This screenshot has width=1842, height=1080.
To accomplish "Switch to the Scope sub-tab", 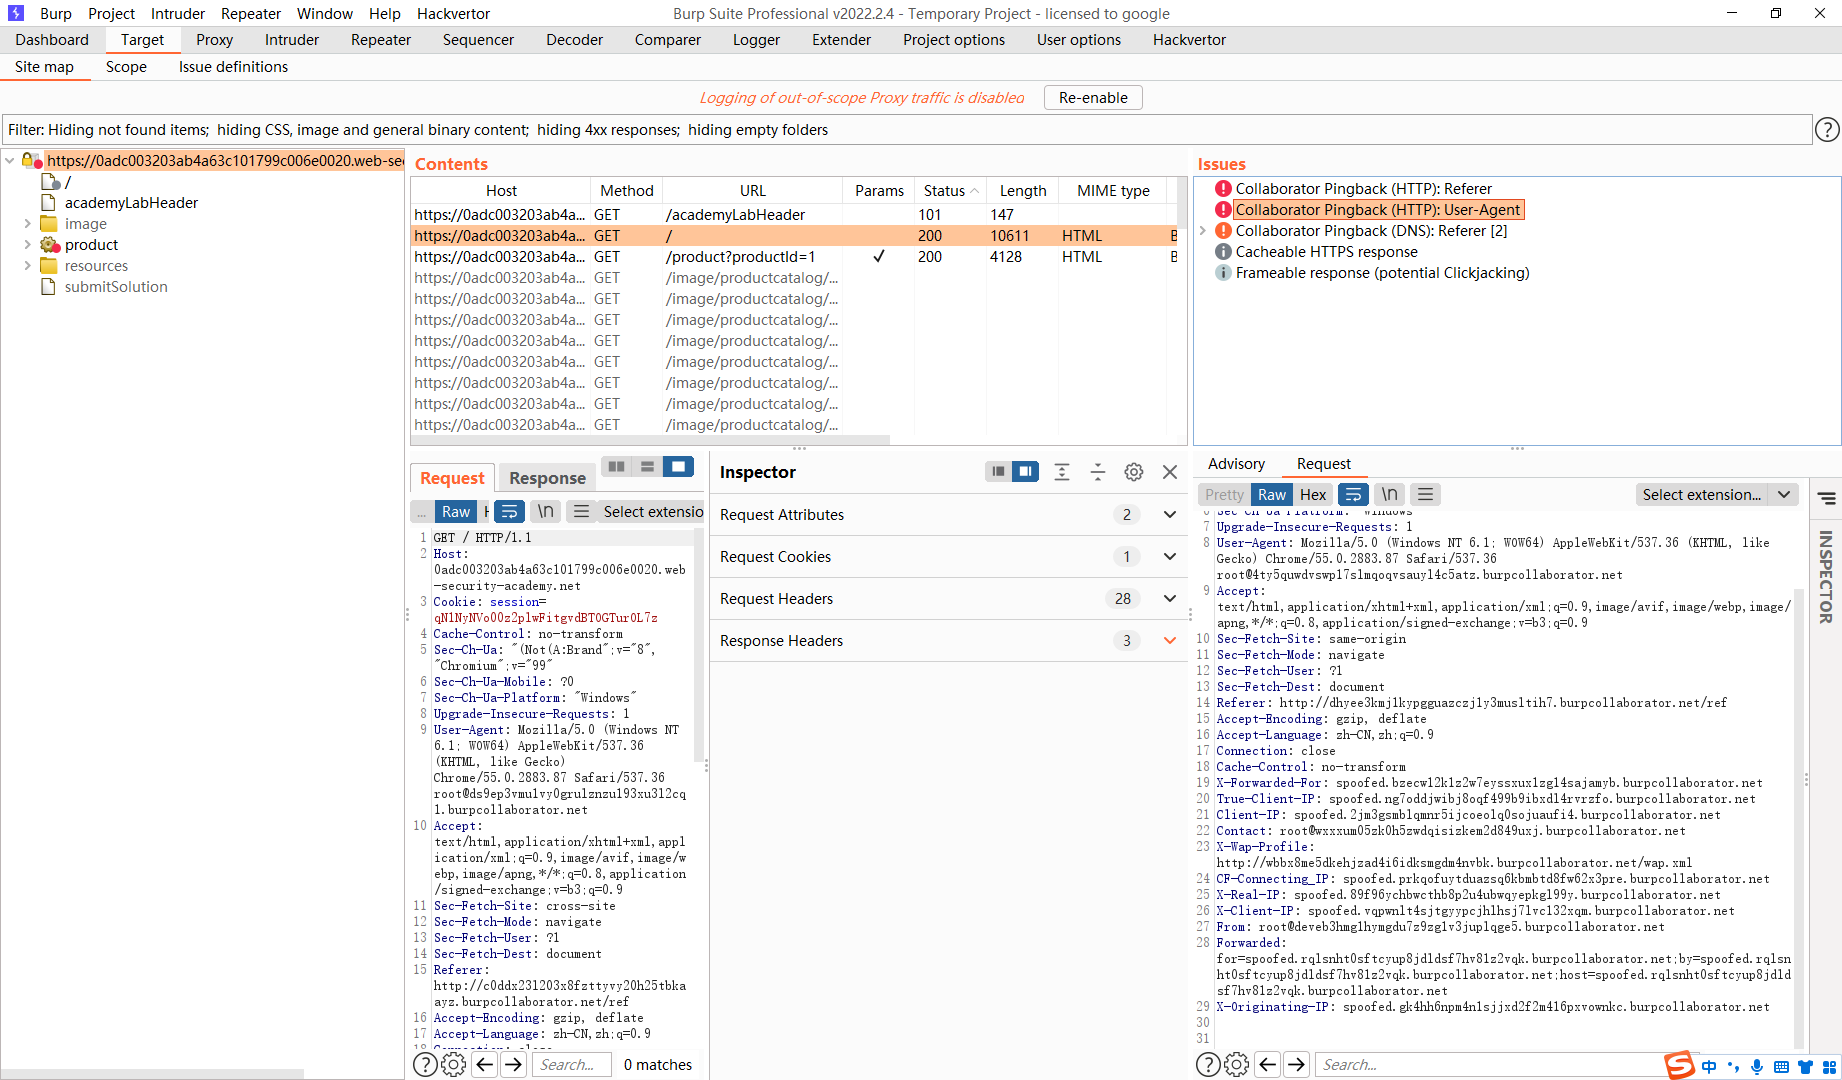I will click(x=126, y=67).
